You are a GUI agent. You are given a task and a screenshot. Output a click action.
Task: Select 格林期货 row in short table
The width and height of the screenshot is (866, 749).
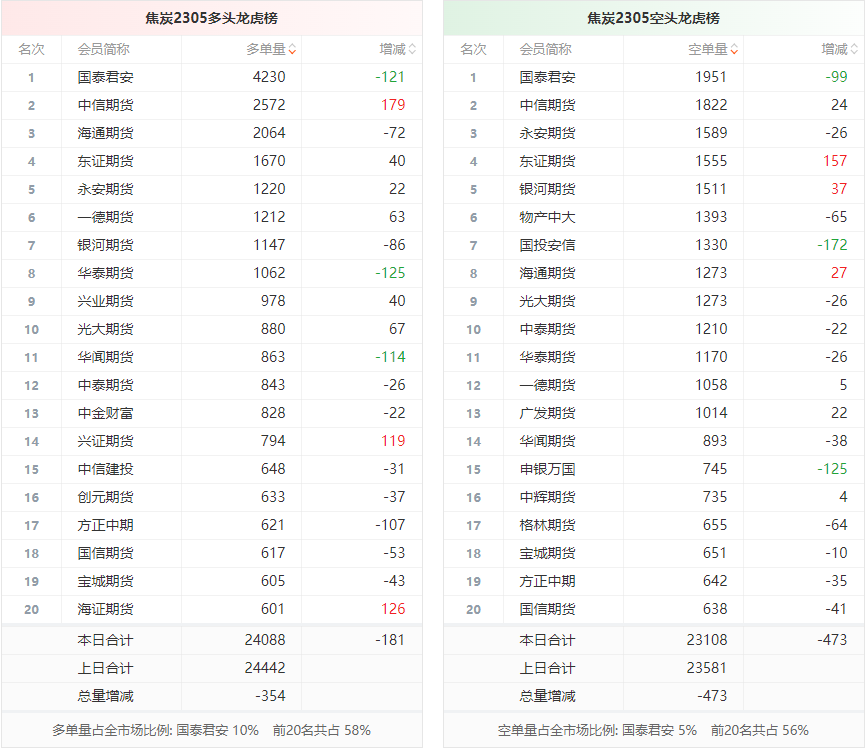tap(547, 525)
